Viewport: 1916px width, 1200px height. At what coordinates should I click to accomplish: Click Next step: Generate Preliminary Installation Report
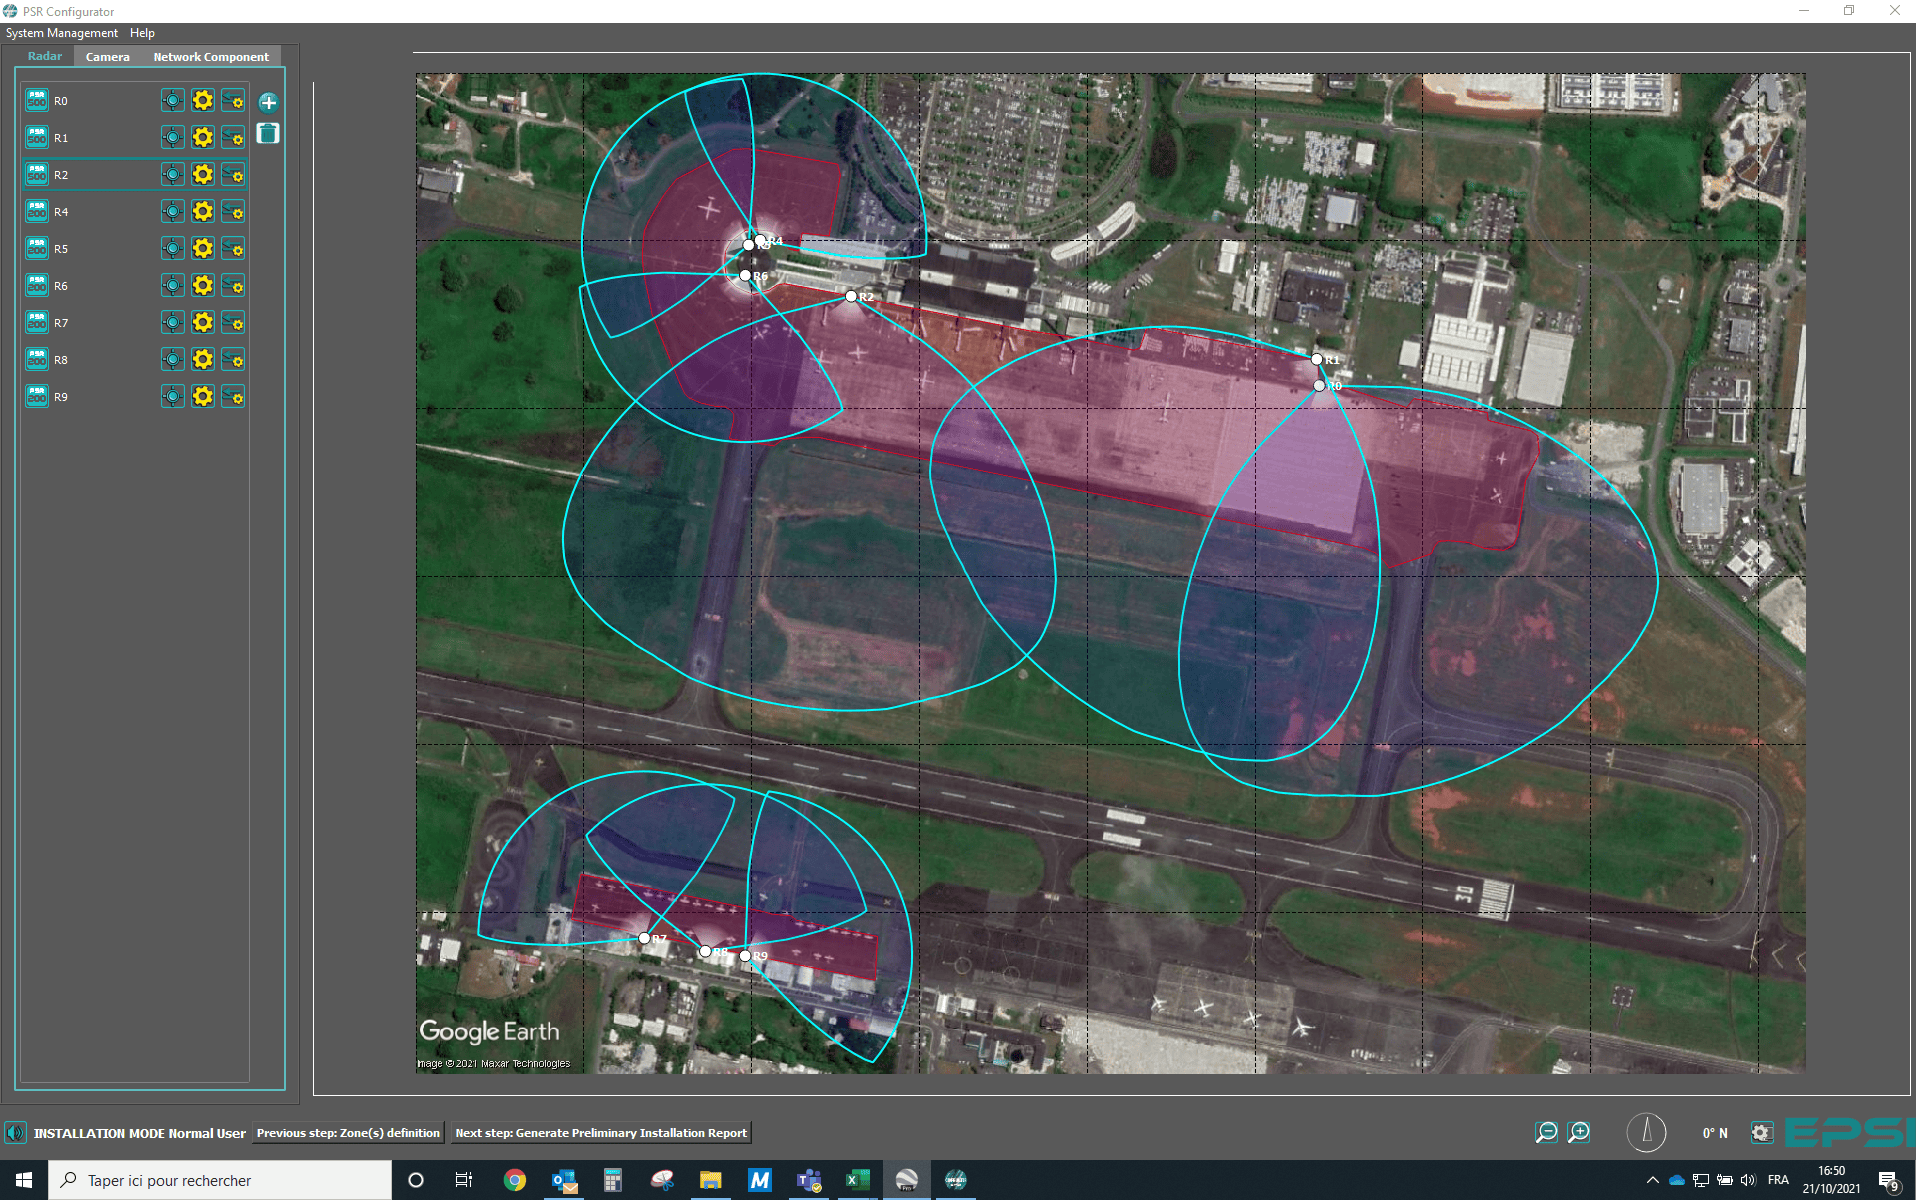pos(601,1133)
